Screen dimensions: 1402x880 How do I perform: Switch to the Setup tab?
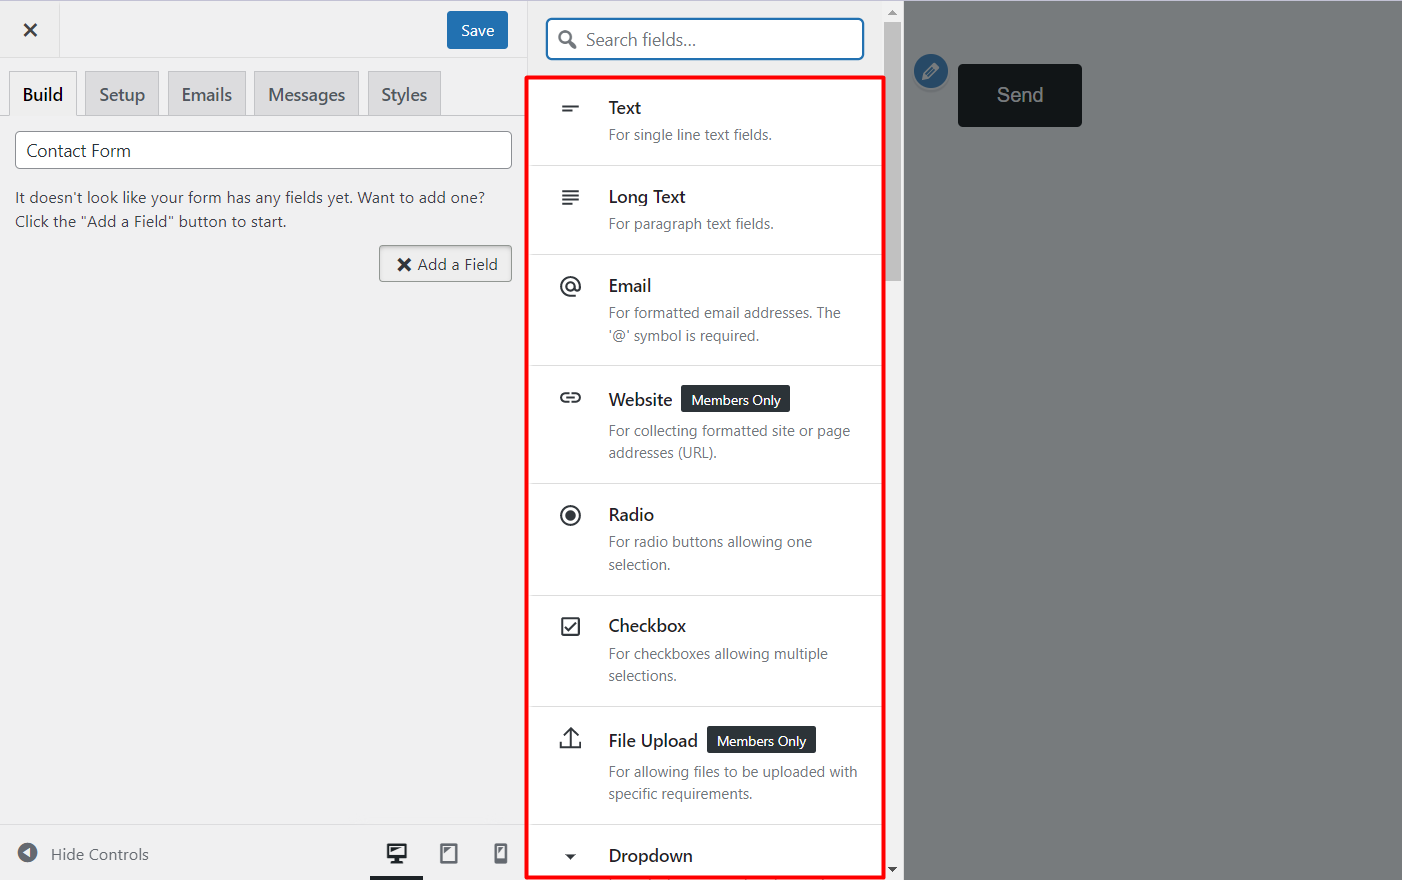[x=121, y=93]
